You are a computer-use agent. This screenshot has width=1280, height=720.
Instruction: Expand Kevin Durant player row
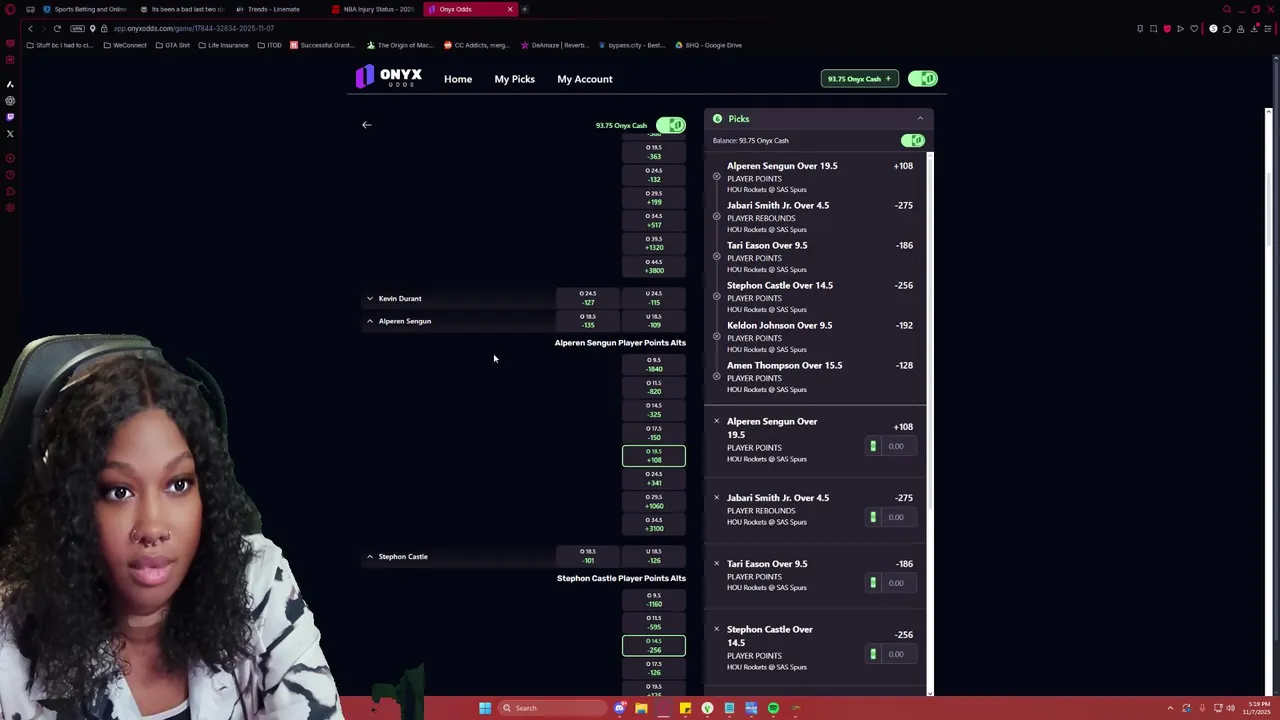370,298
